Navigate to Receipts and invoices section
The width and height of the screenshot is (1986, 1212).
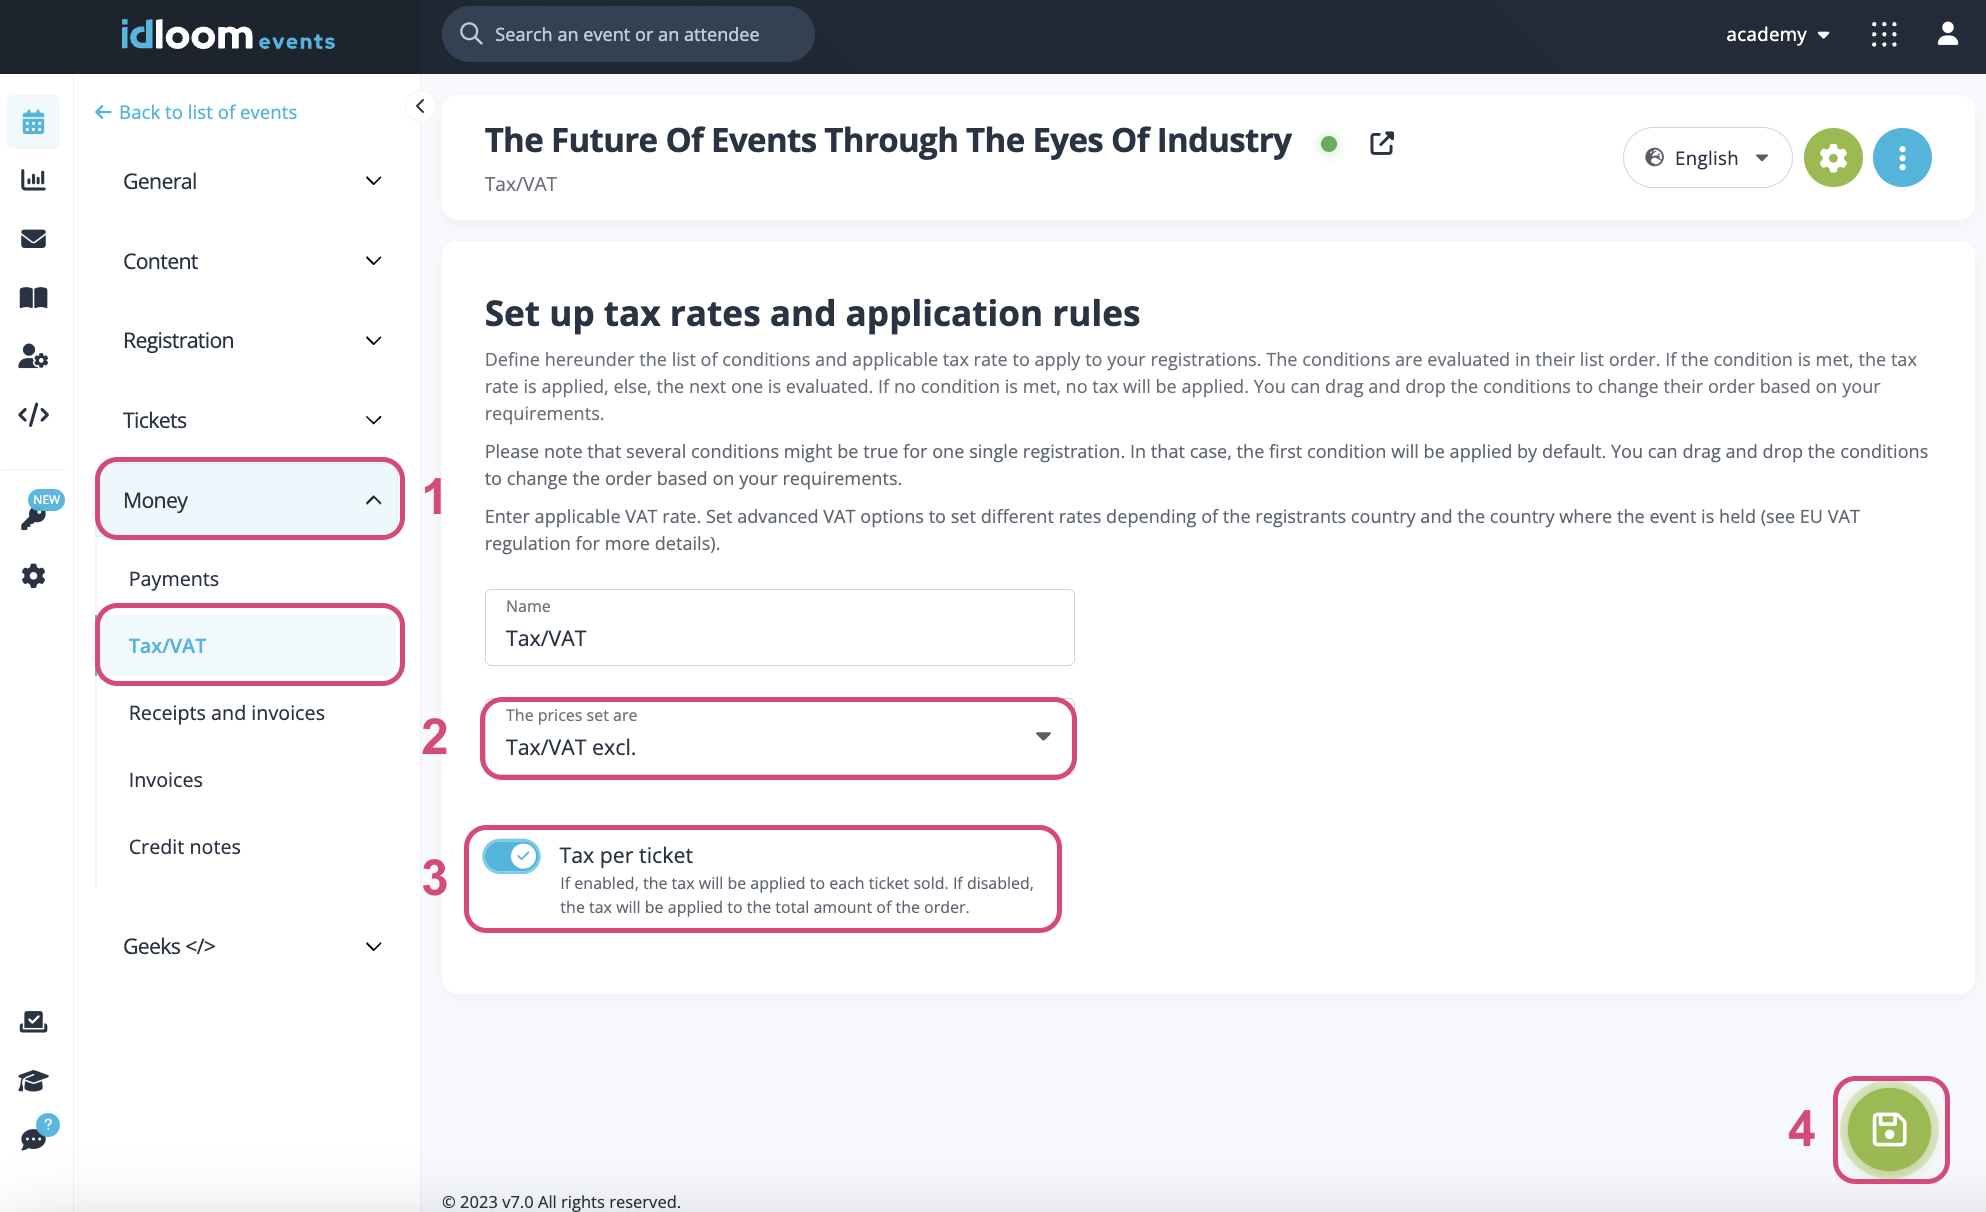(x=226, y=711)
